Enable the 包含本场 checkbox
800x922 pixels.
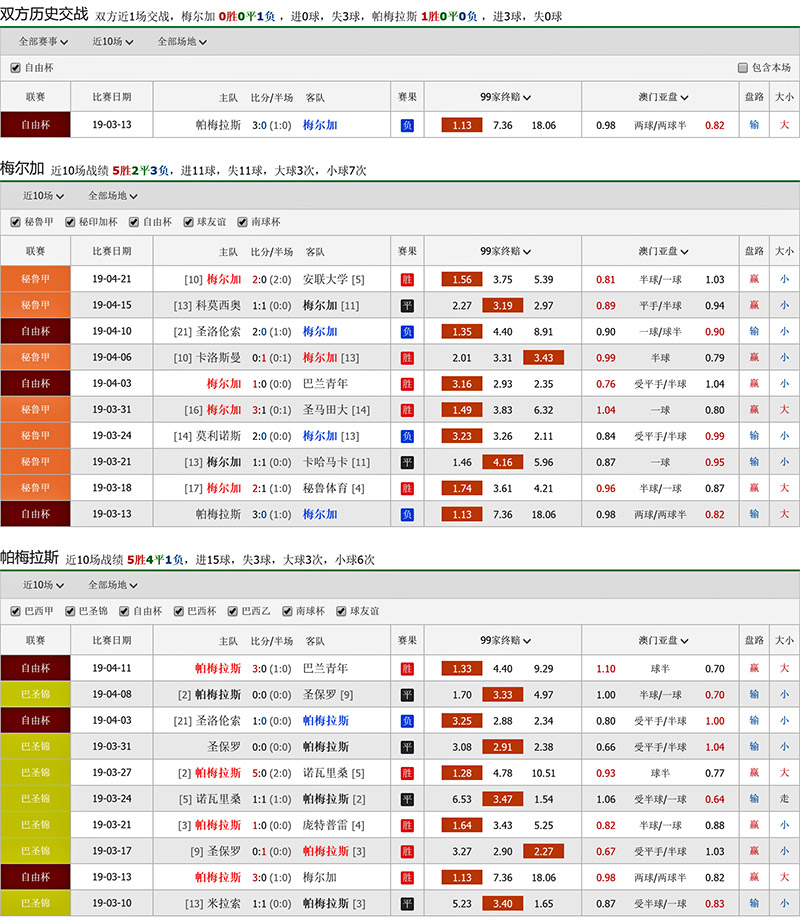(742, 68)
